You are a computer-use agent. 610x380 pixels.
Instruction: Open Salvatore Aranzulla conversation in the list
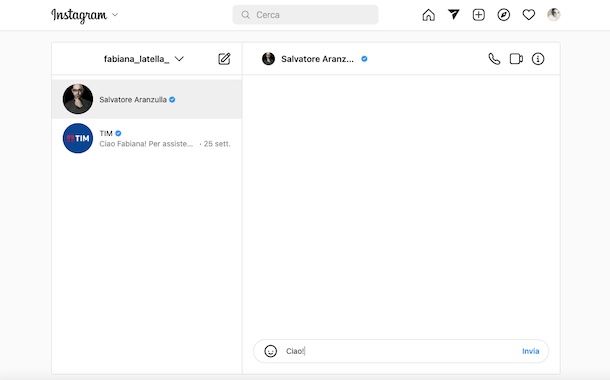coord(147,99)
